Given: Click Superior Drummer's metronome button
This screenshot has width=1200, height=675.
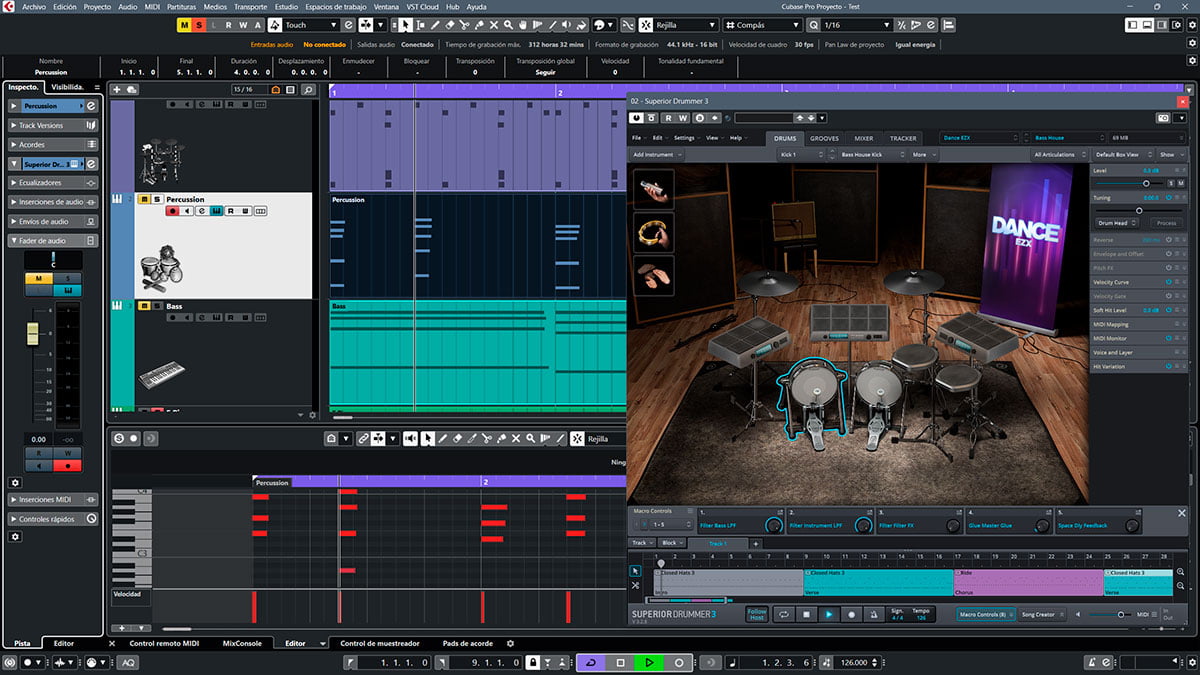Looking at the screenshot, I should [x=873, y=614].
